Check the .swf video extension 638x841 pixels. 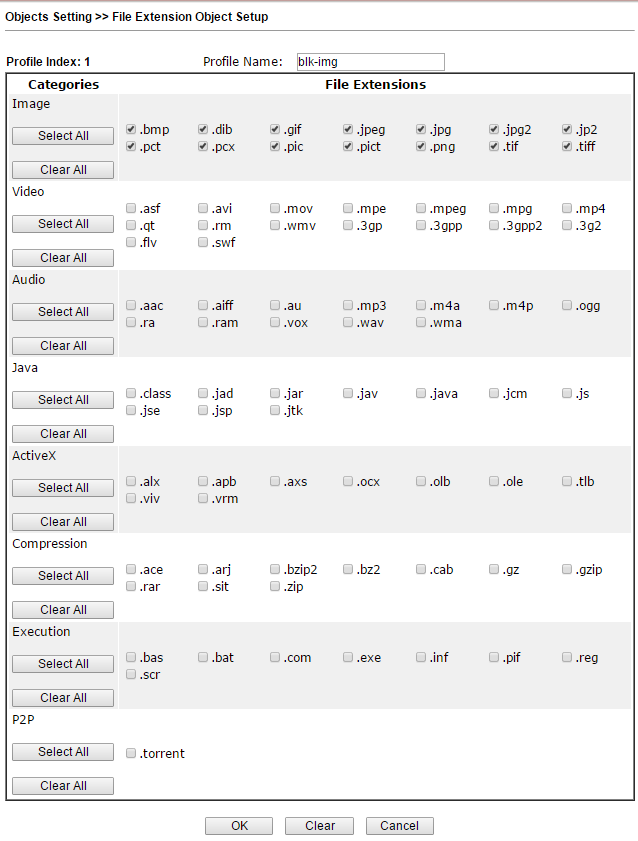point(203,243)
